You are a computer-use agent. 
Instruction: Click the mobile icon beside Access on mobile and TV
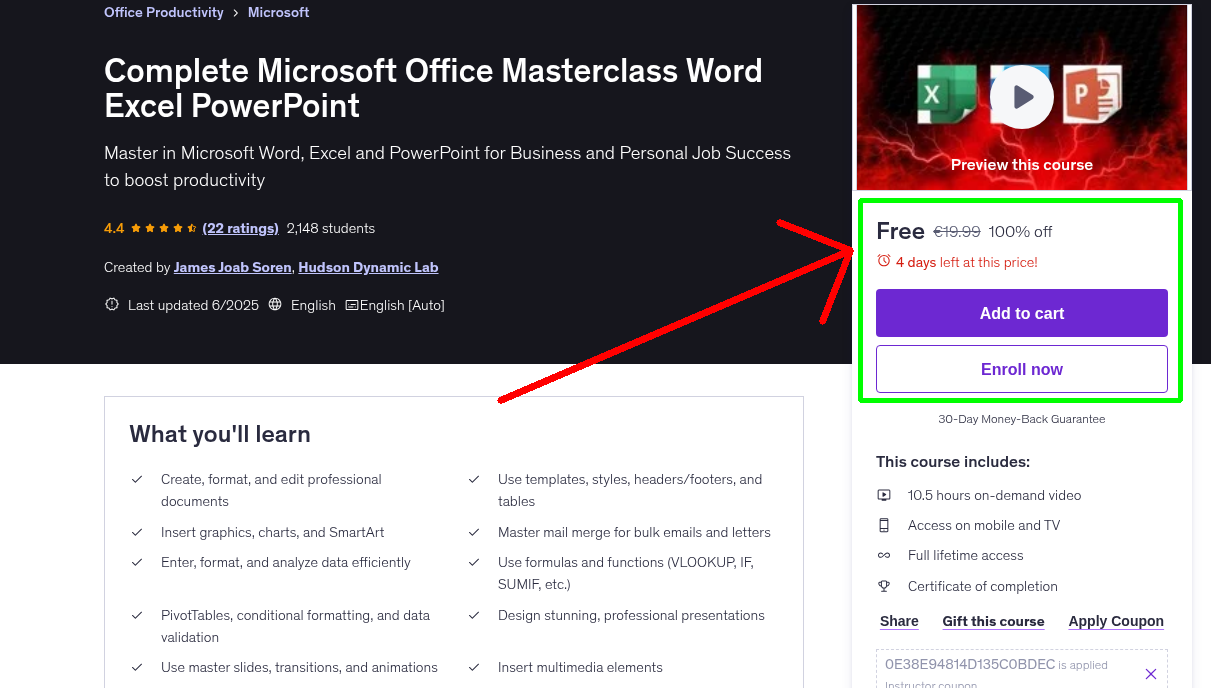(x=884, y=525)
